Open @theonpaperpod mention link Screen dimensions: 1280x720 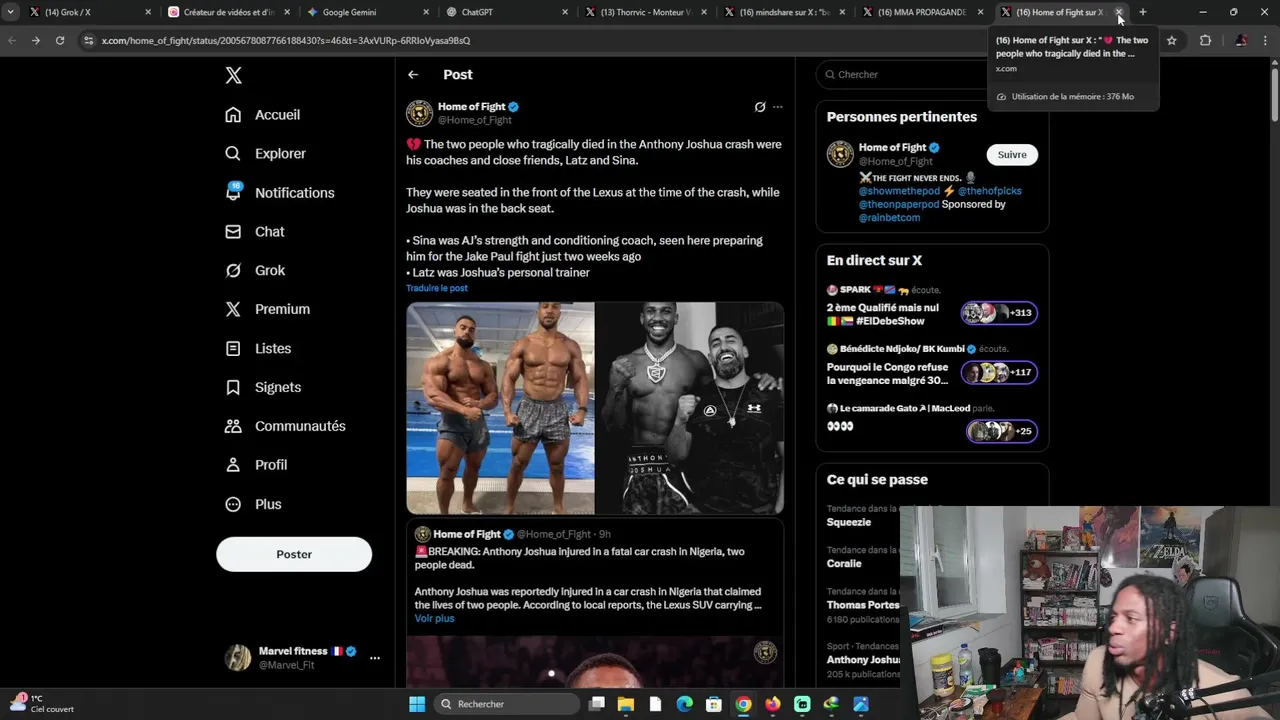(x=899, y=204)
